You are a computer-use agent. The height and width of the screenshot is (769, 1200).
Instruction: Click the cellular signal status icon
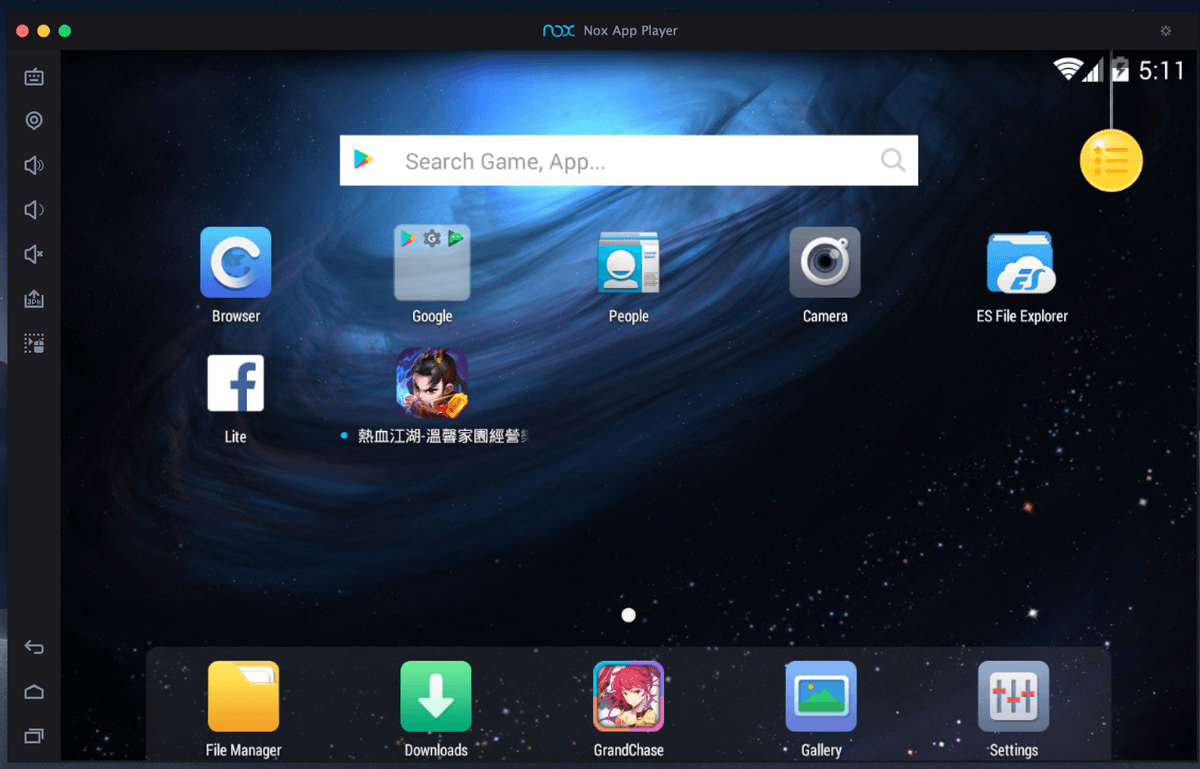point(1092,69)
